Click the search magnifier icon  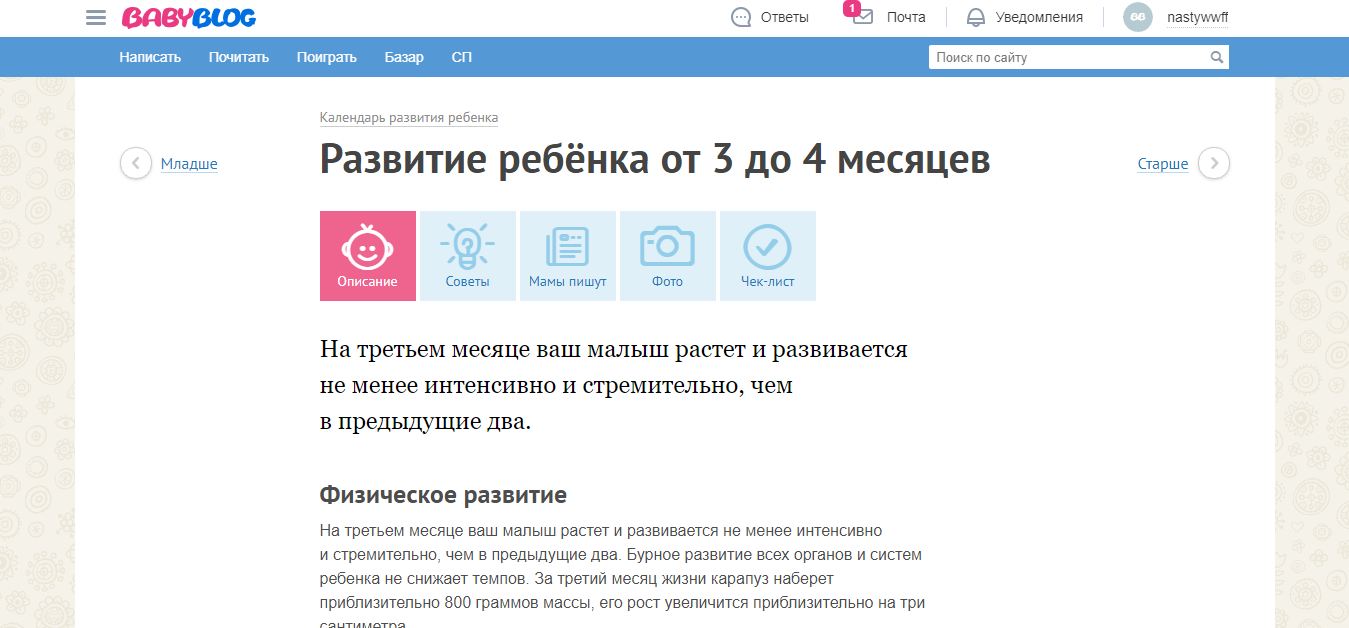(1217, 57)
